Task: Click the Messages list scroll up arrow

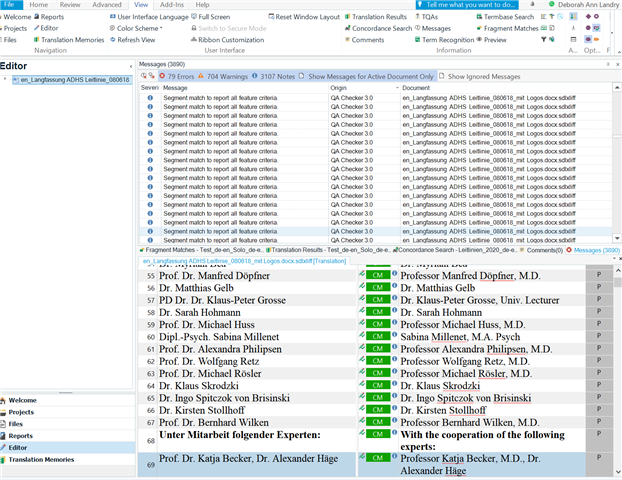Action: (x=617, y=87)
